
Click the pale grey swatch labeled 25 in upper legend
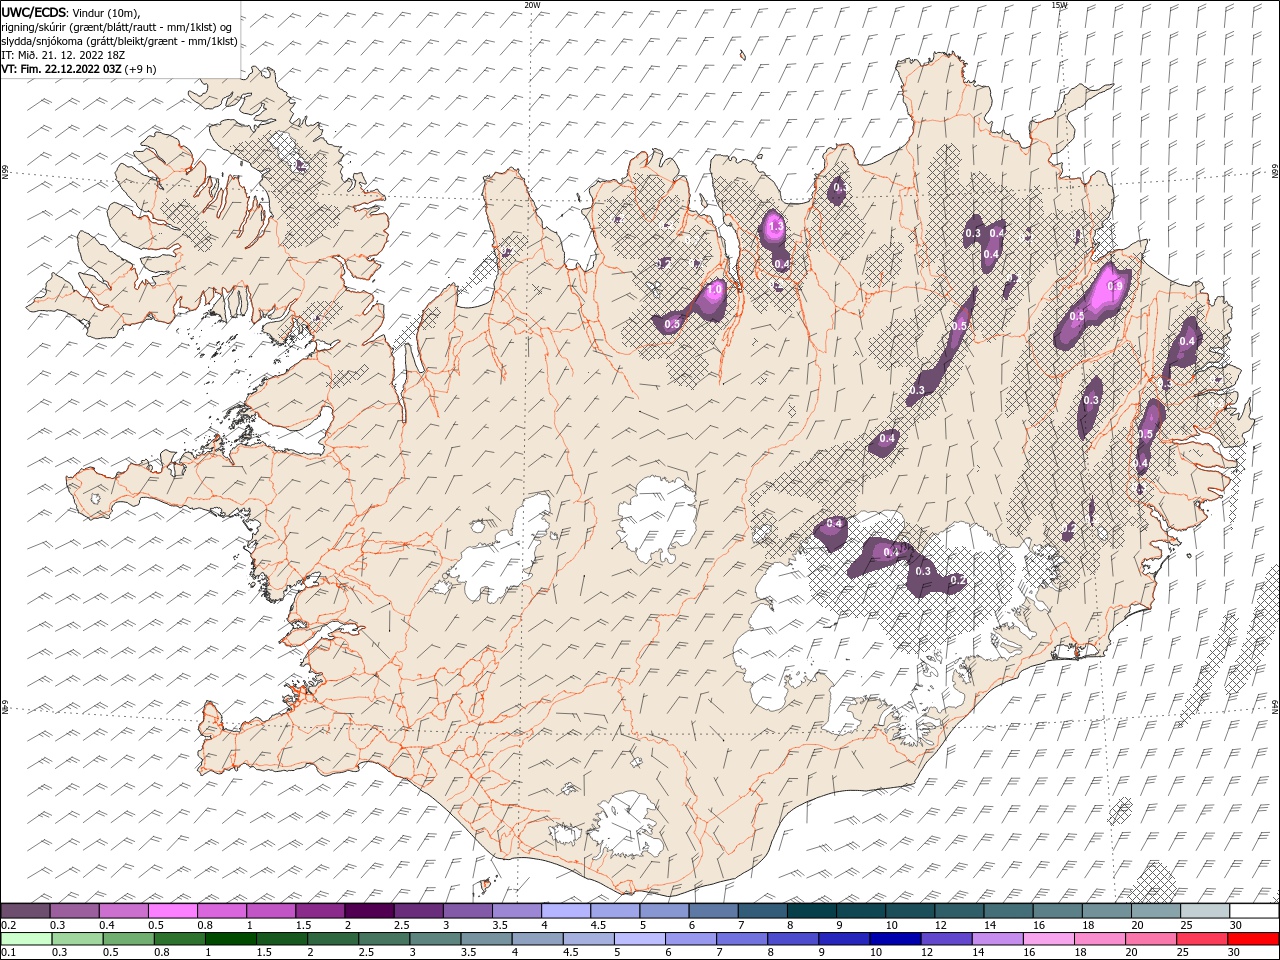(x=1204, y=911)
